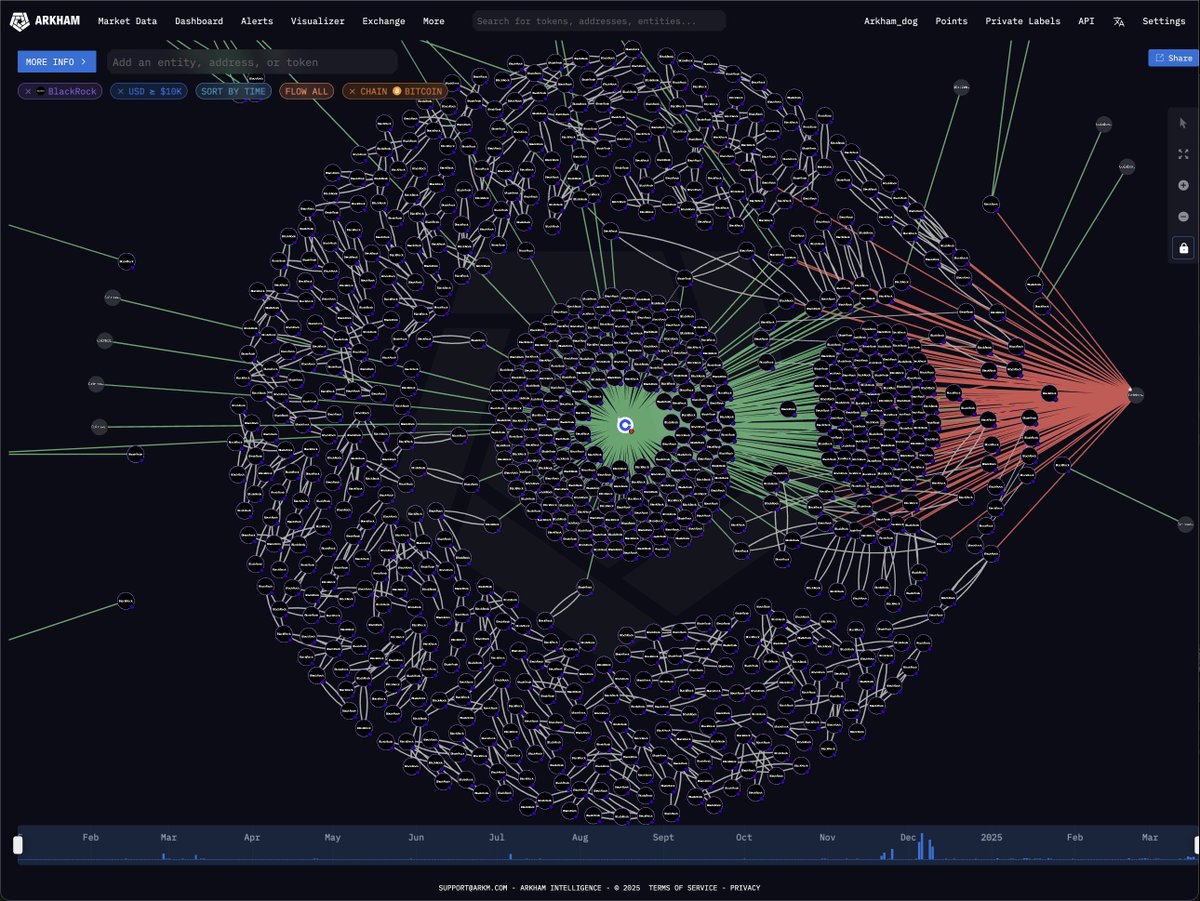1200x901 pixels.
Task: Click the tall December bar on timeline
Action: tap(921, 846)
